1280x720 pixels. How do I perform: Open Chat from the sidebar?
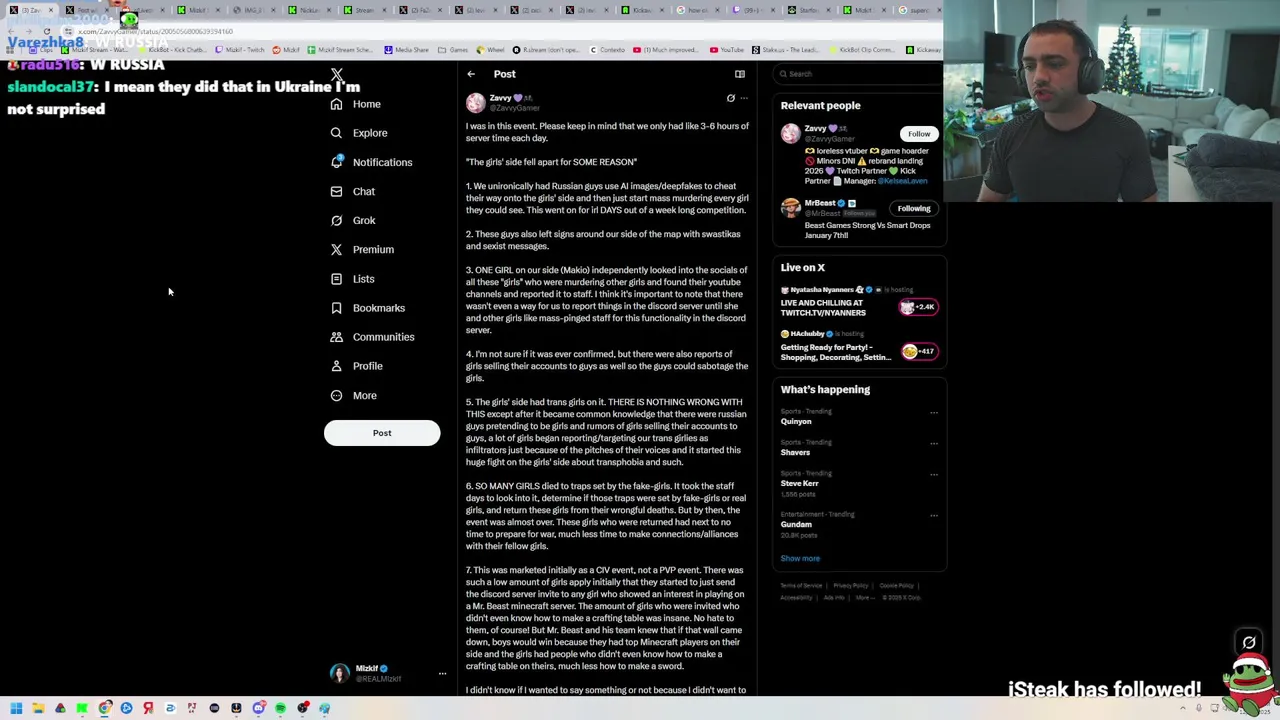[353, 191]
